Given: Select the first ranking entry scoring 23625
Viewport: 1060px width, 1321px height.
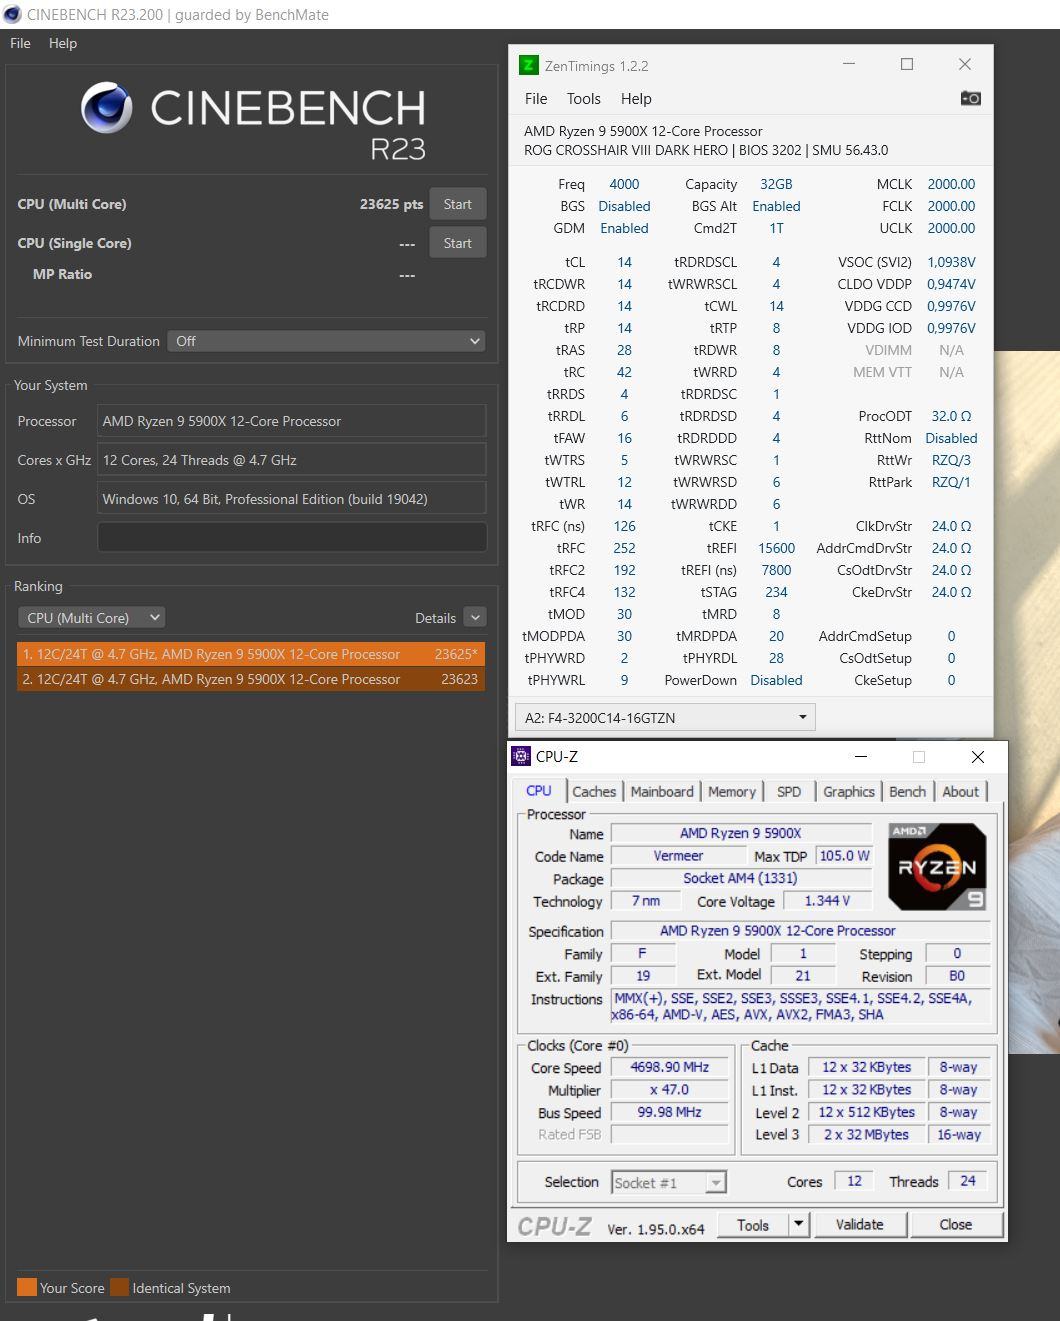Looking at the screenshot, I should 251,654.
